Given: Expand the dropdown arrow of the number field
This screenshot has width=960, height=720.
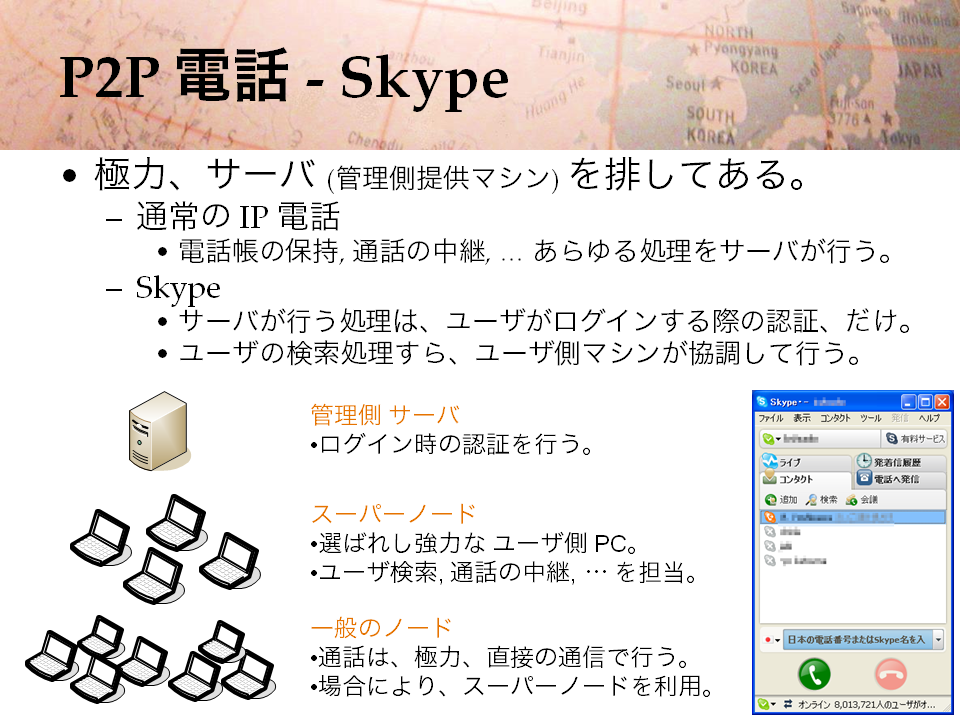Looking at the screenshot, I should [x=939, y=640].
